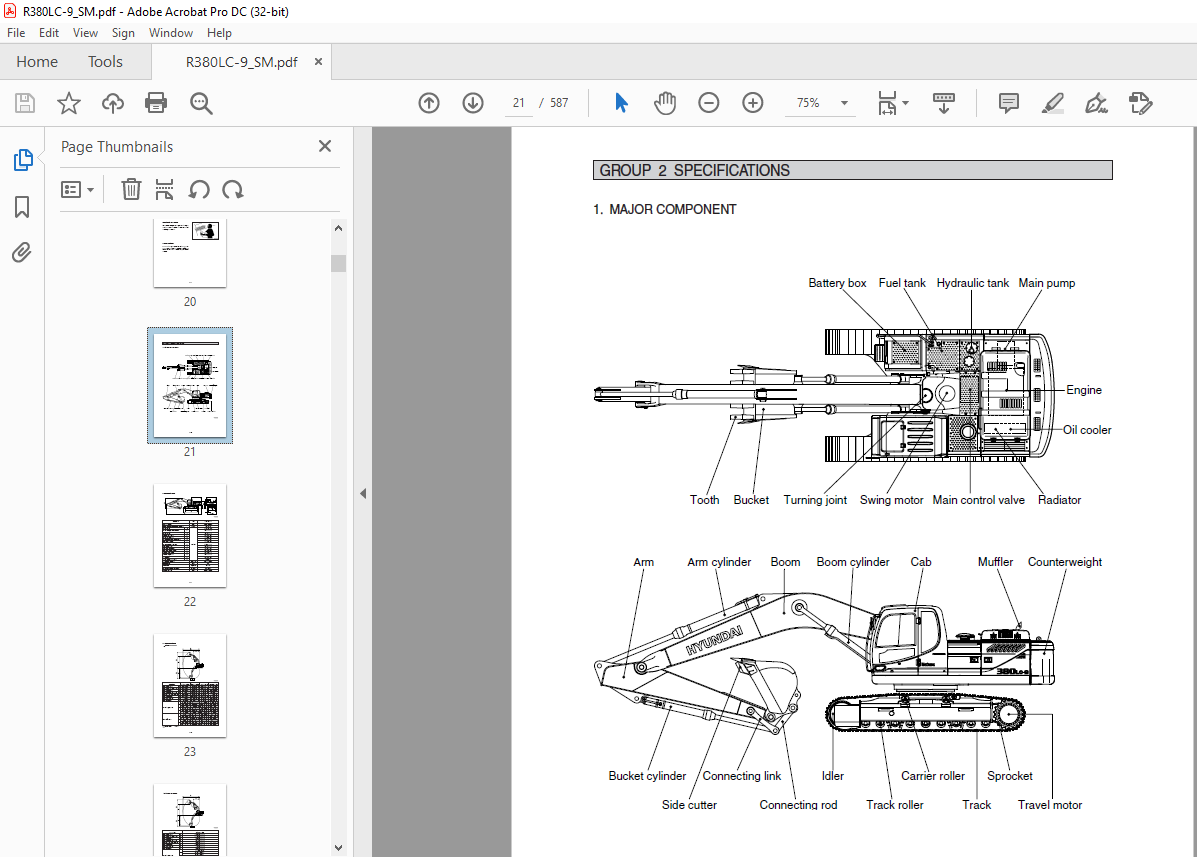
Task: Add a sticky note comment
Action: 1008,103
